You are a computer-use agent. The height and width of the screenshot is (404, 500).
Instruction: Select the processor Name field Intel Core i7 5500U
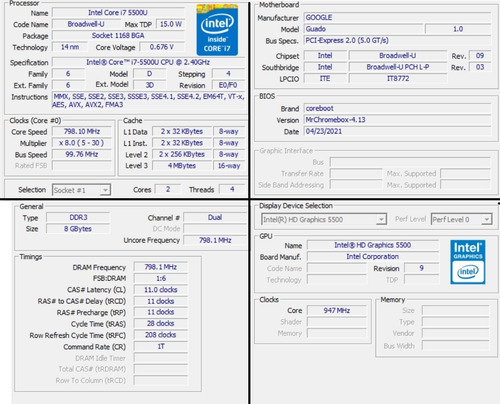click(118, 13)
